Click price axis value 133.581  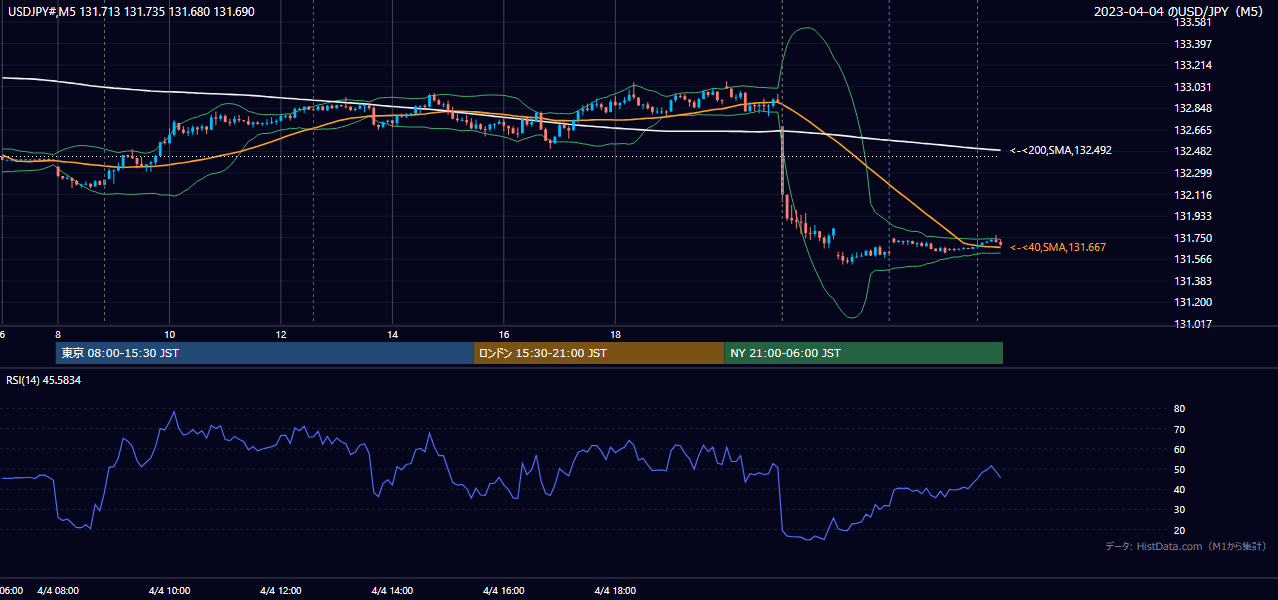(x=1193, y=22)
